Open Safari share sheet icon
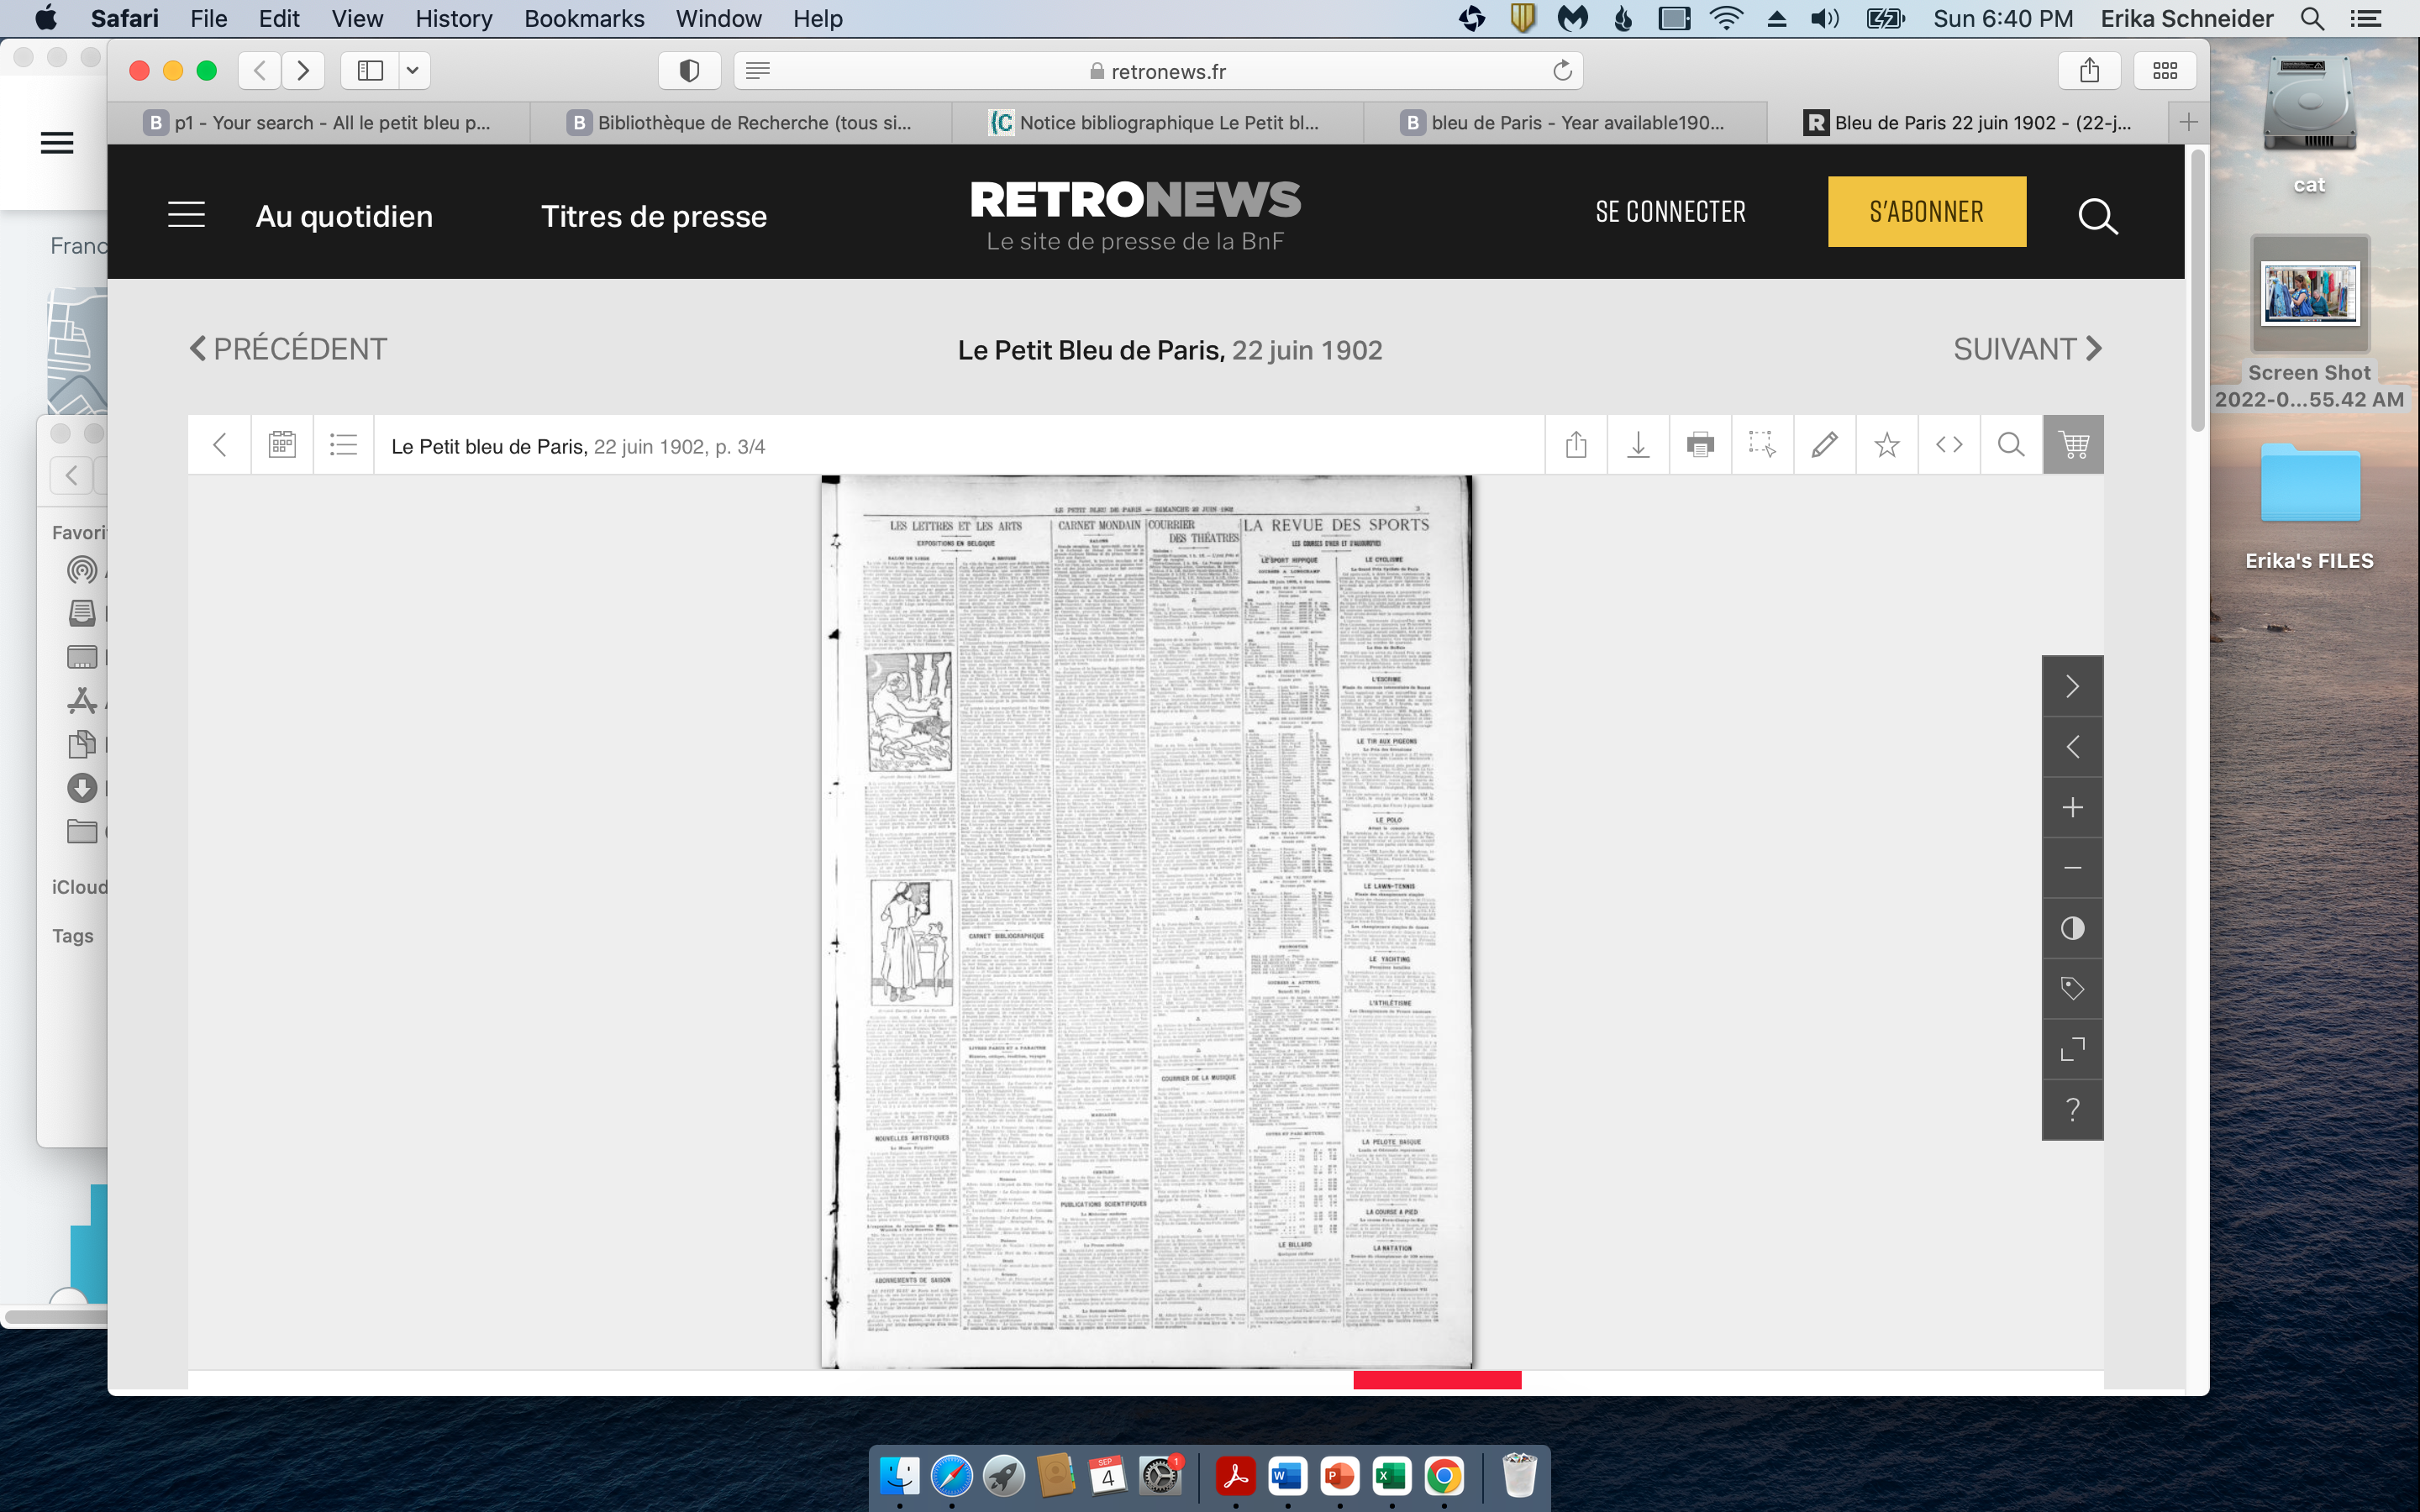Image resolution: width=2420 pixels, height=1512 pixels. pyautogui.click(x=2089, y=71)
